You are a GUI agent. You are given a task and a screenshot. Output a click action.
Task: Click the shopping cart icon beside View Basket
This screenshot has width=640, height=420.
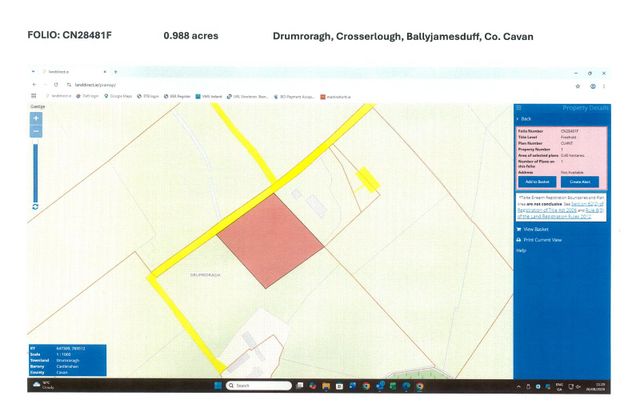[519, 229]
